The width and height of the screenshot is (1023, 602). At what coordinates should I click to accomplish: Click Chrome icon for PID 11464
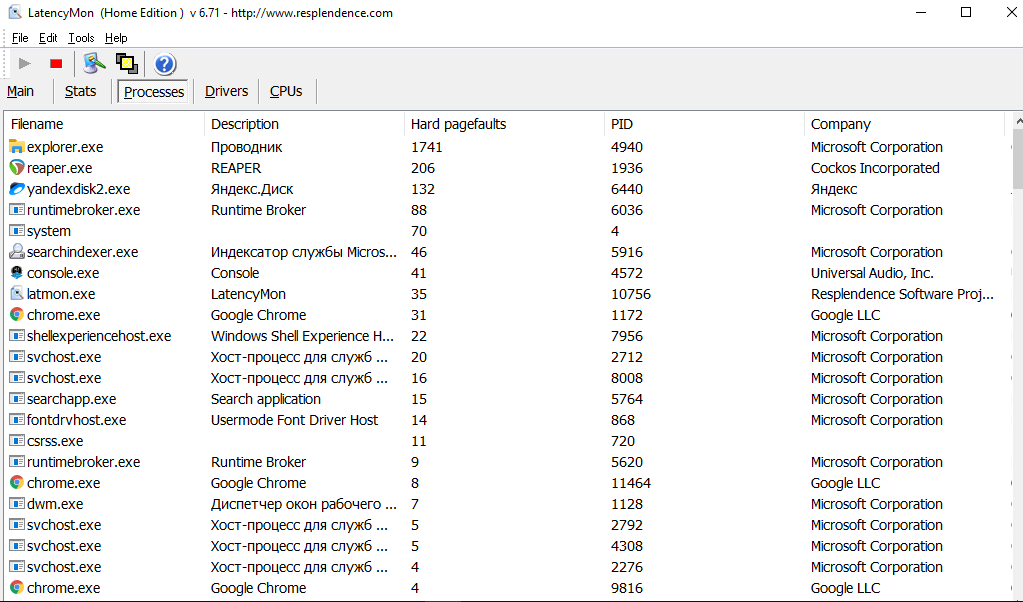pyautogui.click(x=17, y=483)
